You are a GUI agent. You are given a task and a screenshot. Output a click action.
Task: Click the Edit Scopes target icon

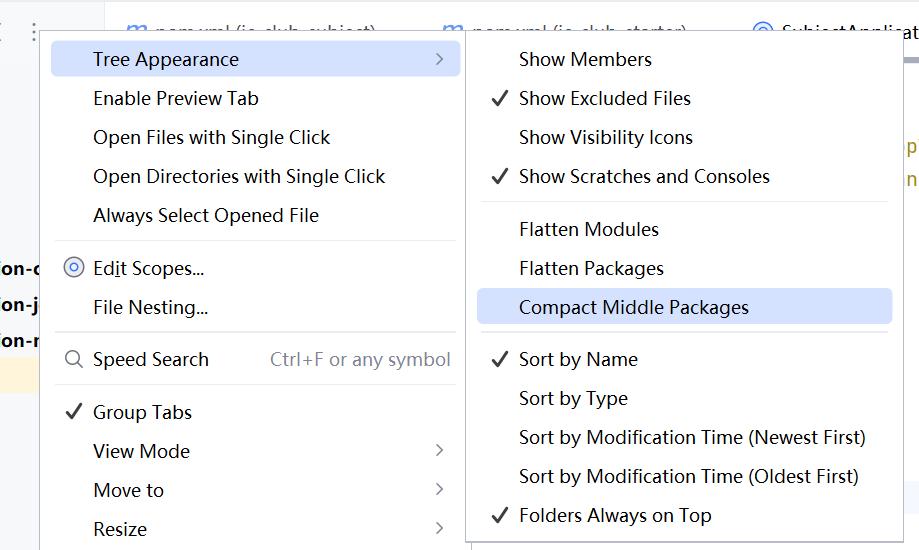click(73, 268)
